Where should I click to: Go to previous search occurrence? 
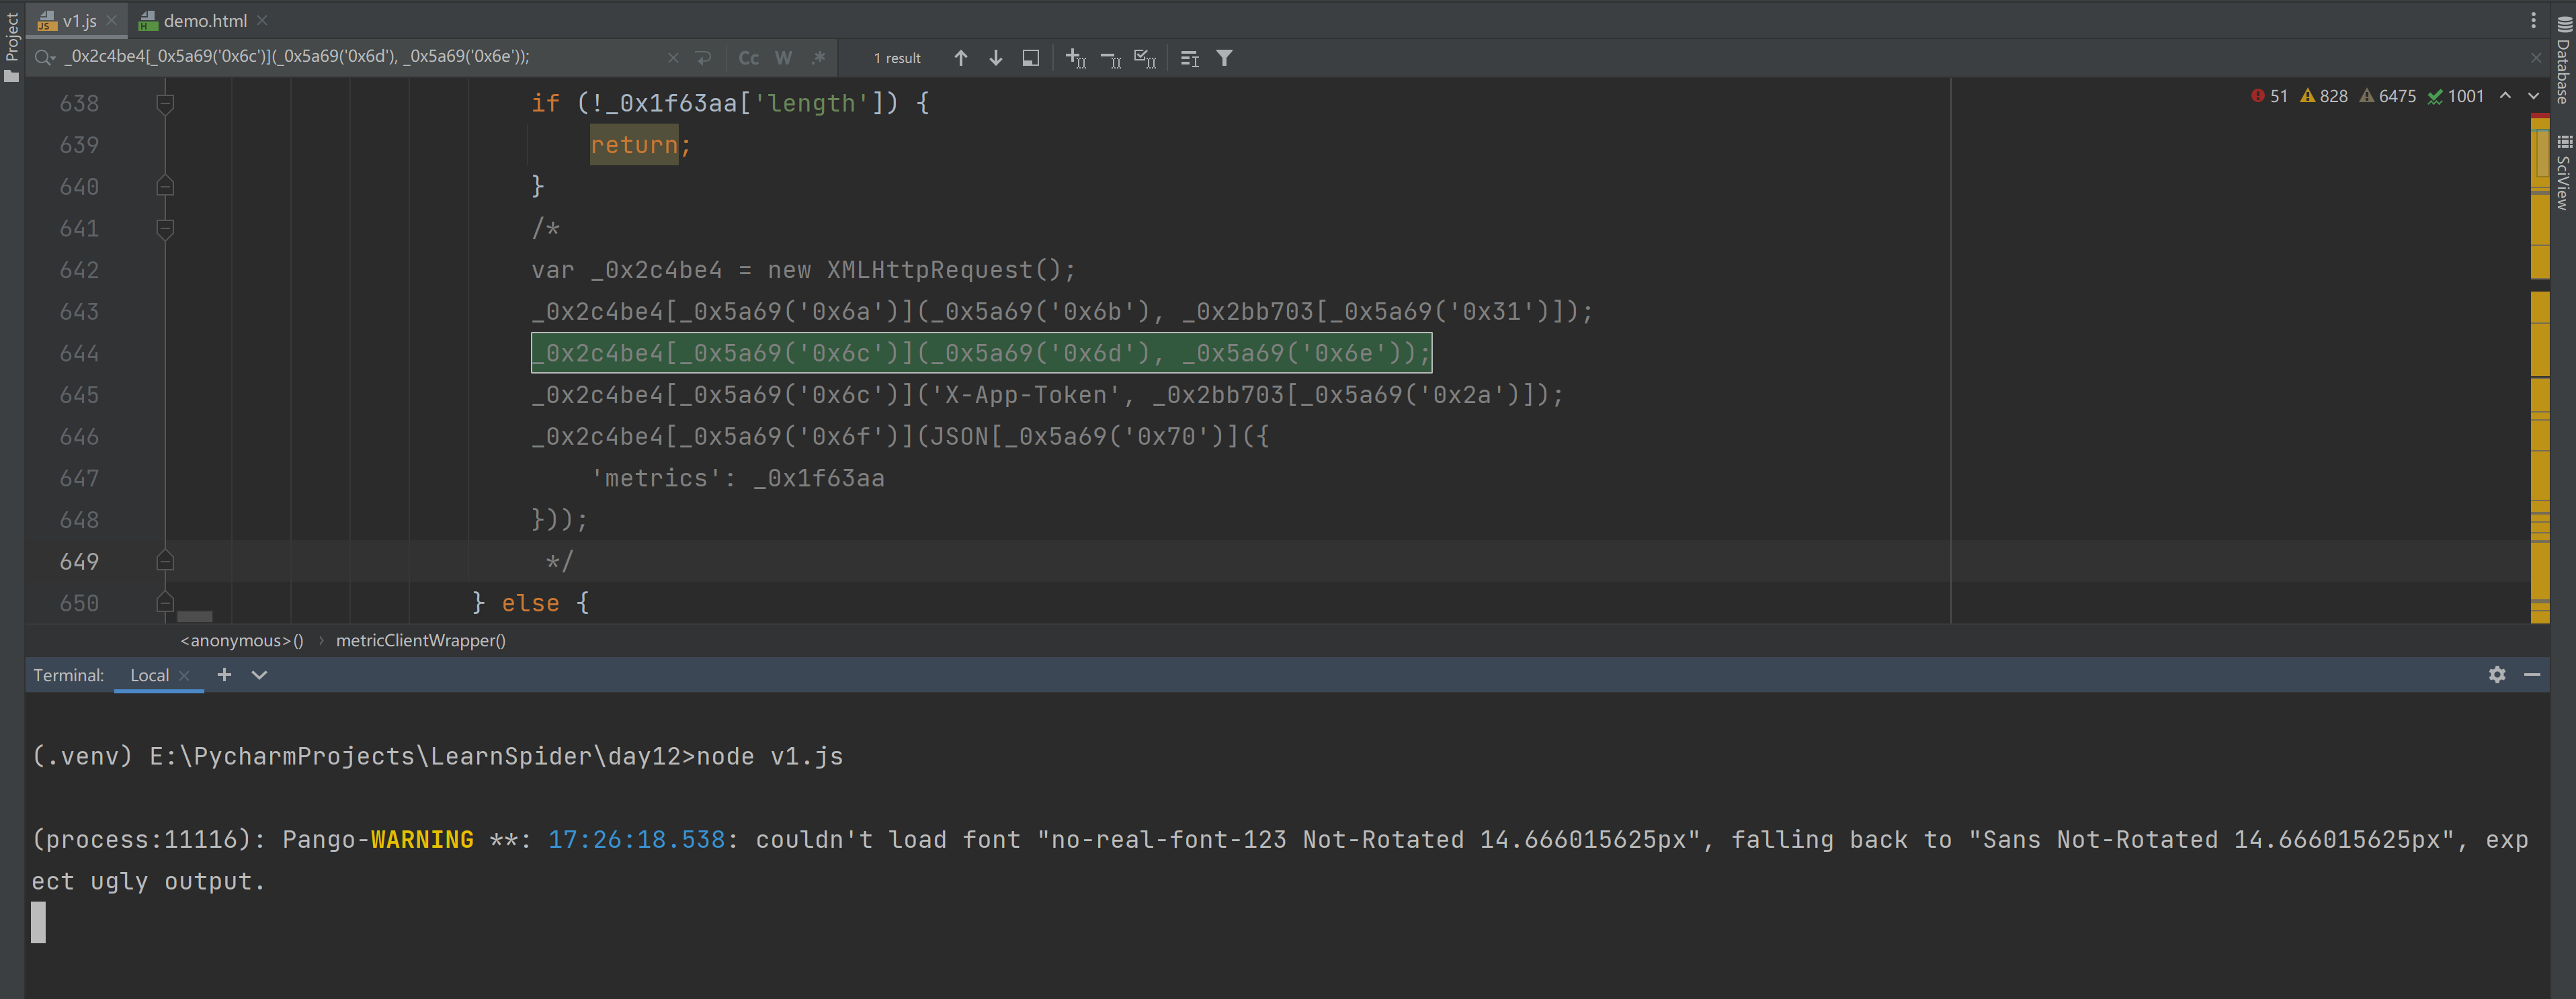tap(961, 58)
